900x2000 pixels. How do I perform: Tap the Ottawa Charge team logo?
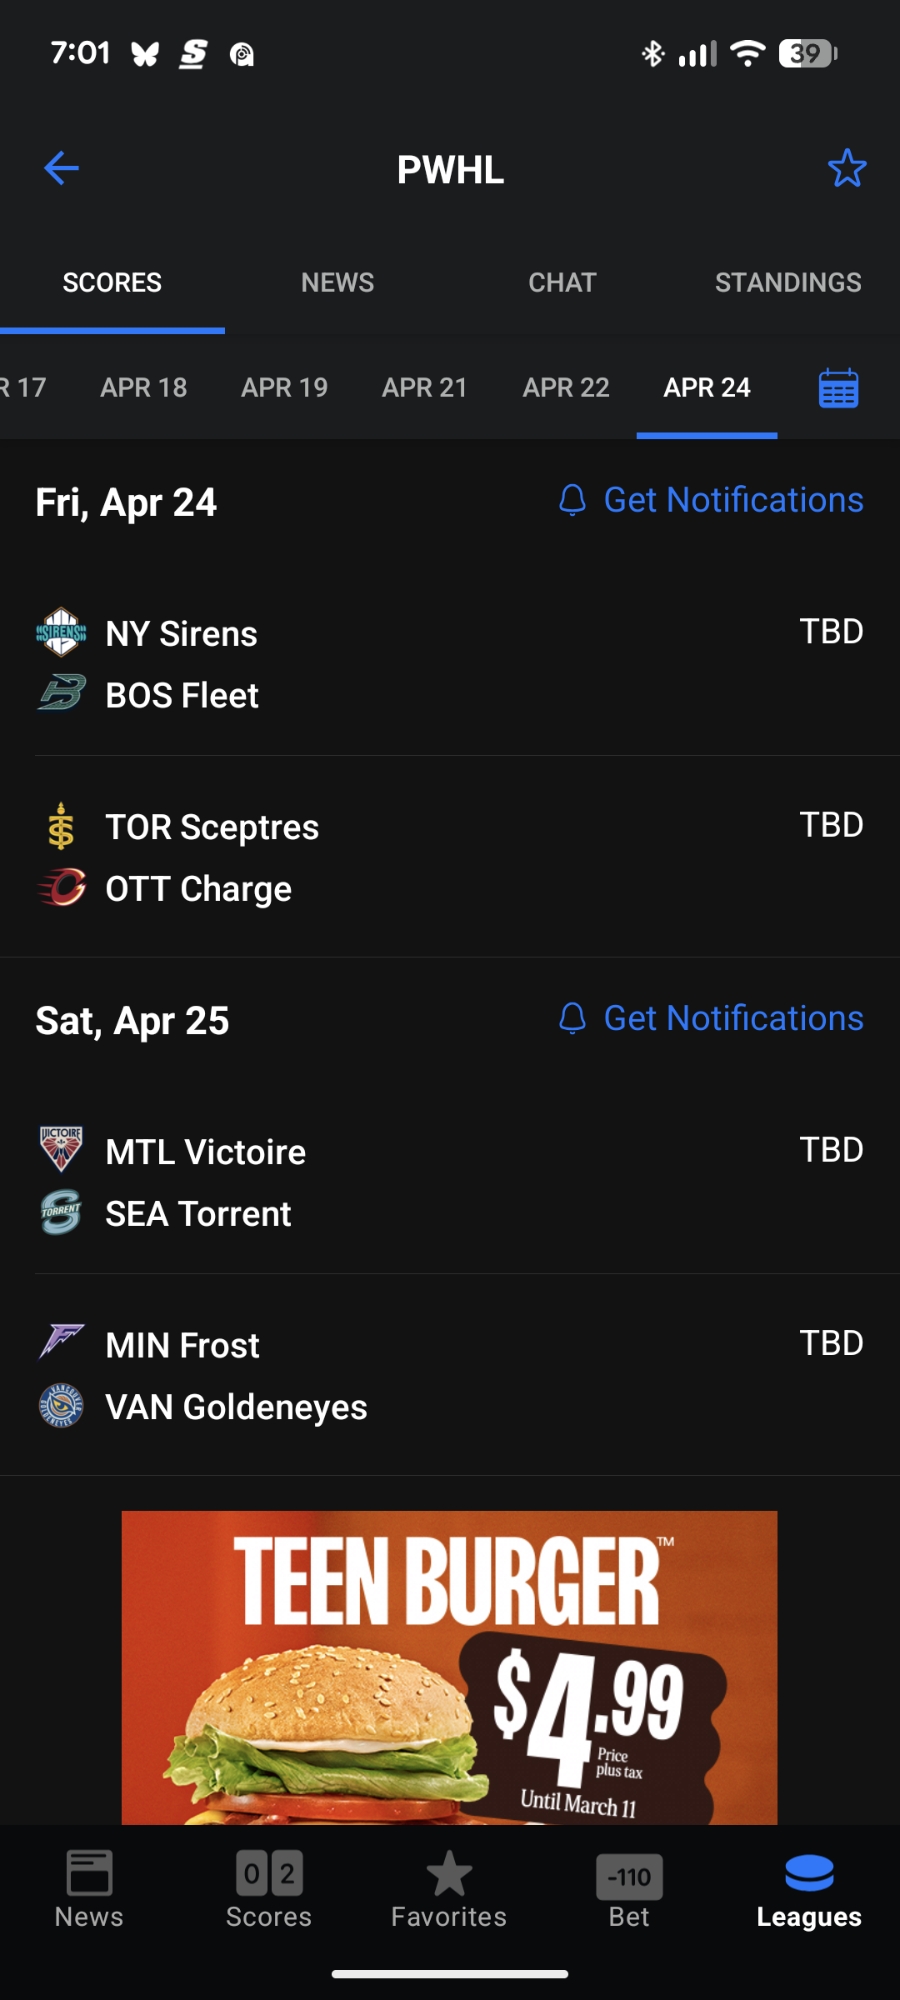tap(61, 888)
